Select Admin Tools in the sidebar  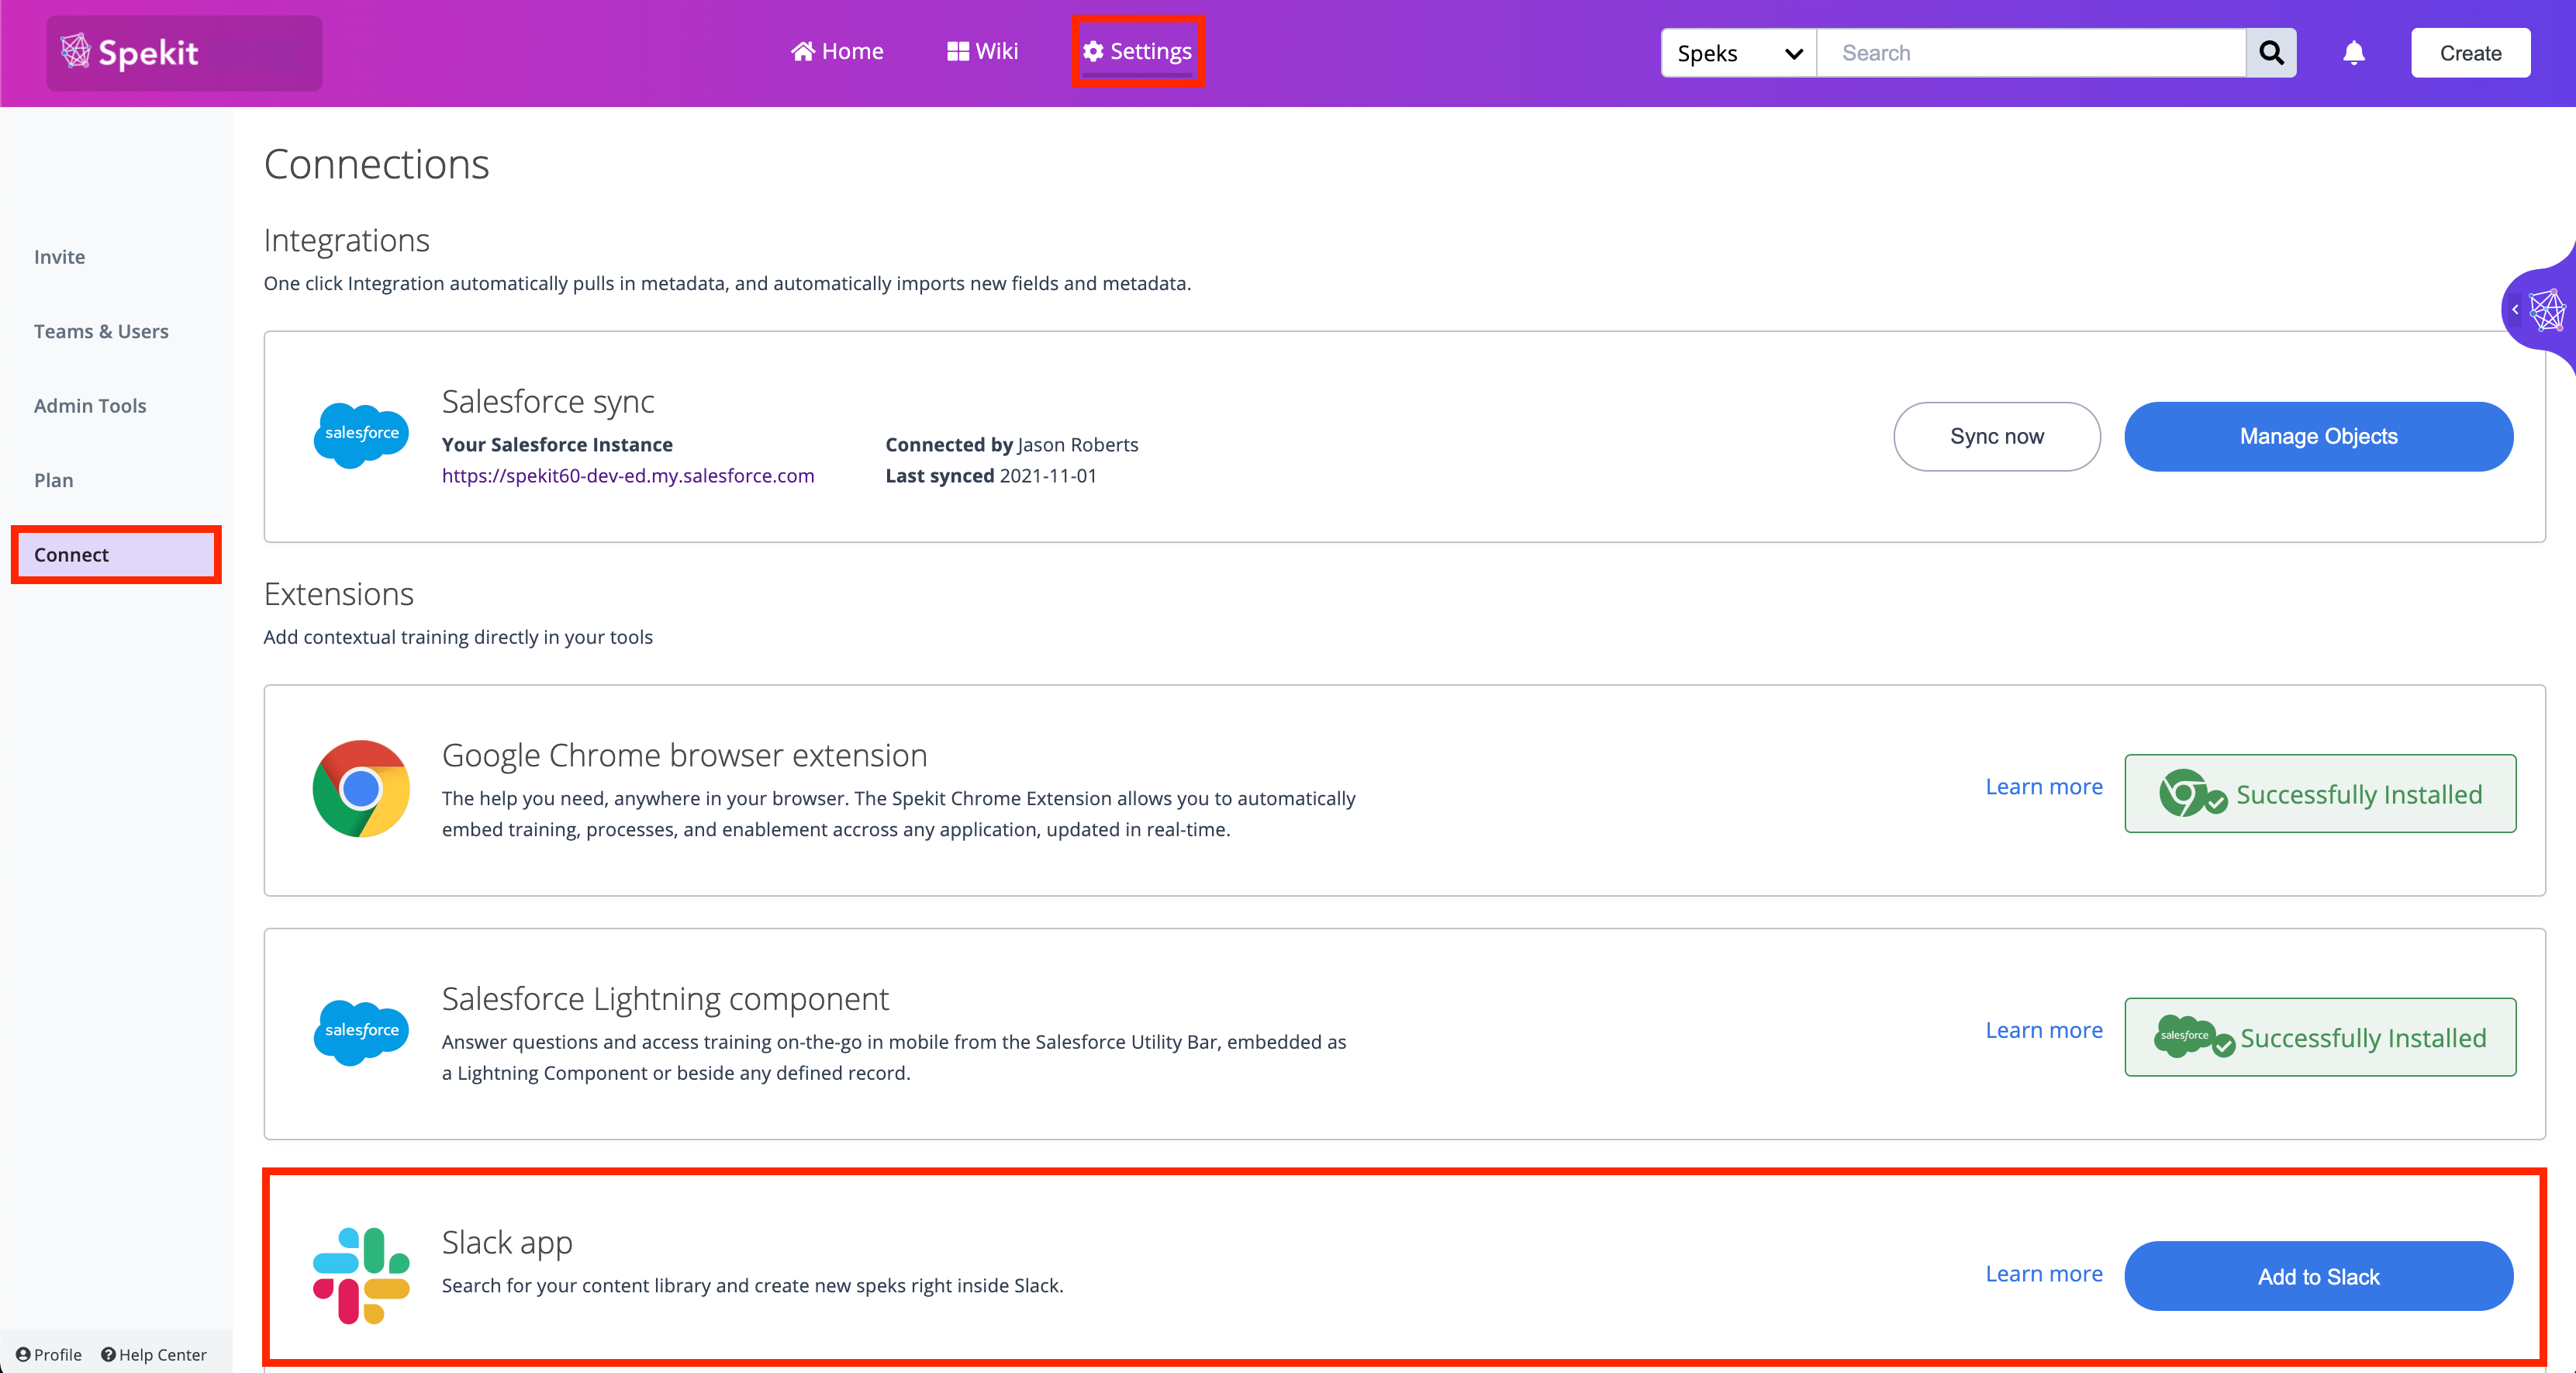pos(90,405)
